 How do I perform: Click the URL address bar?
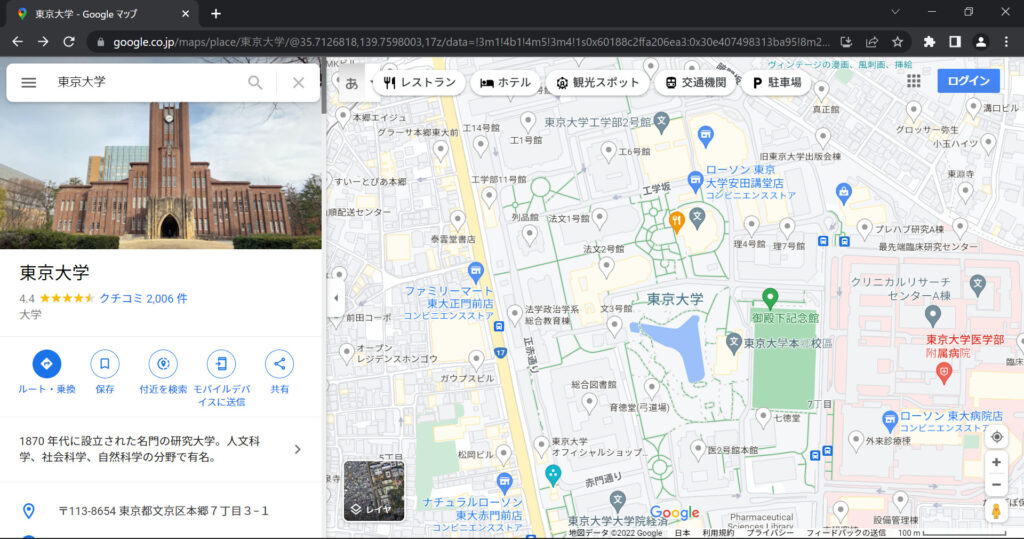470,42
